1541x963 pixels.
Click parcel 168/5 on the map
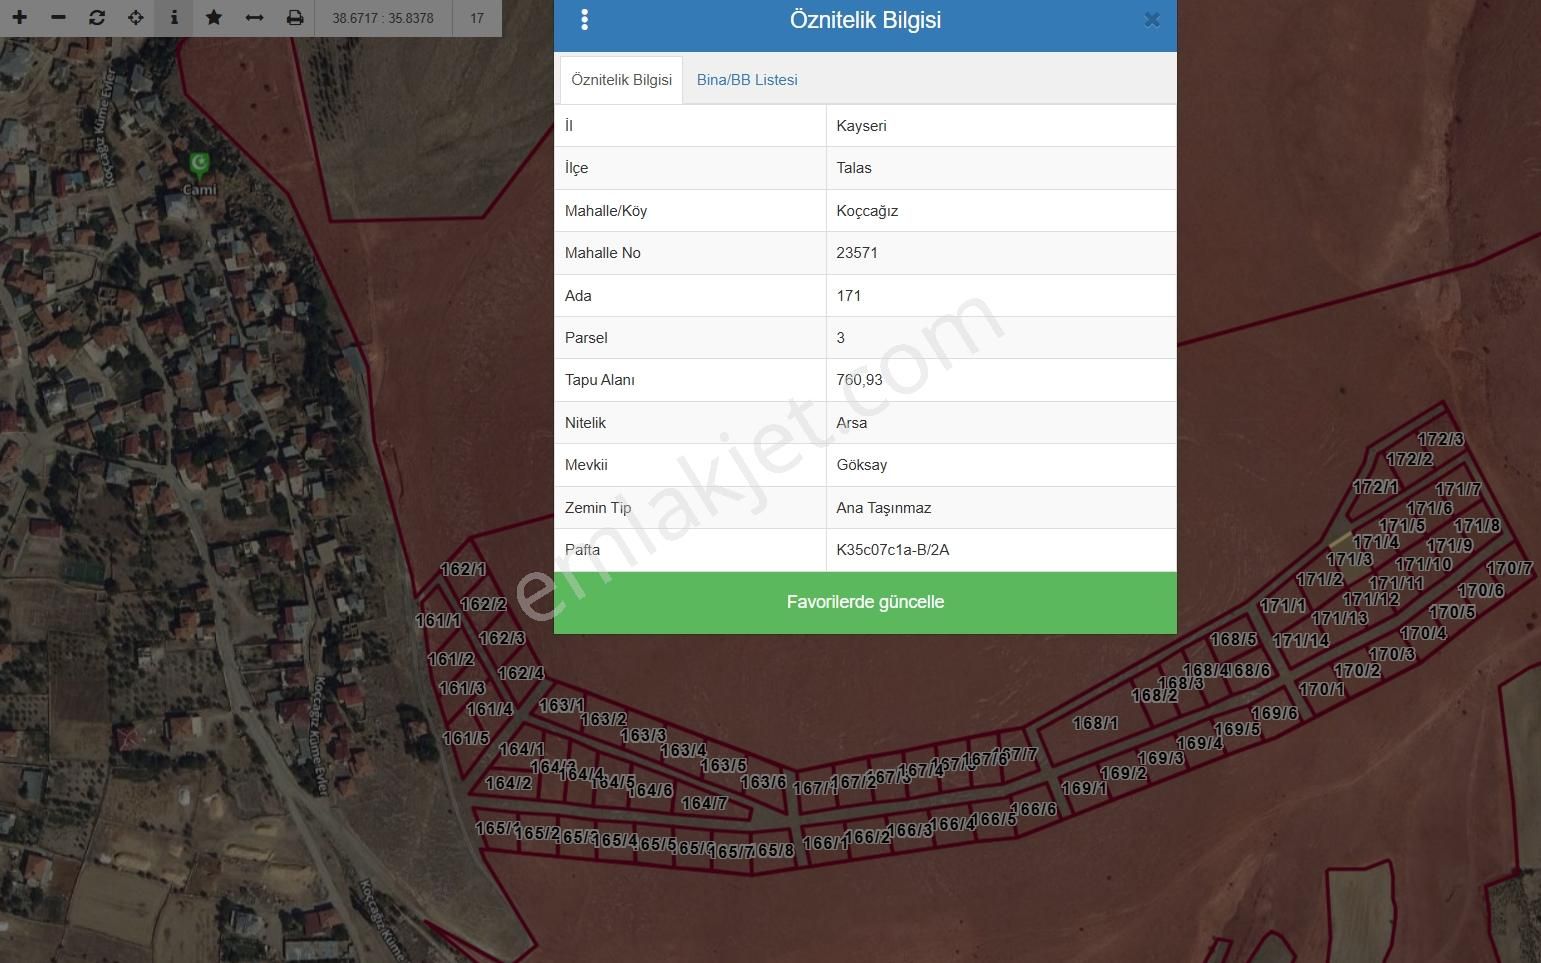click(x=1233, y=639)
